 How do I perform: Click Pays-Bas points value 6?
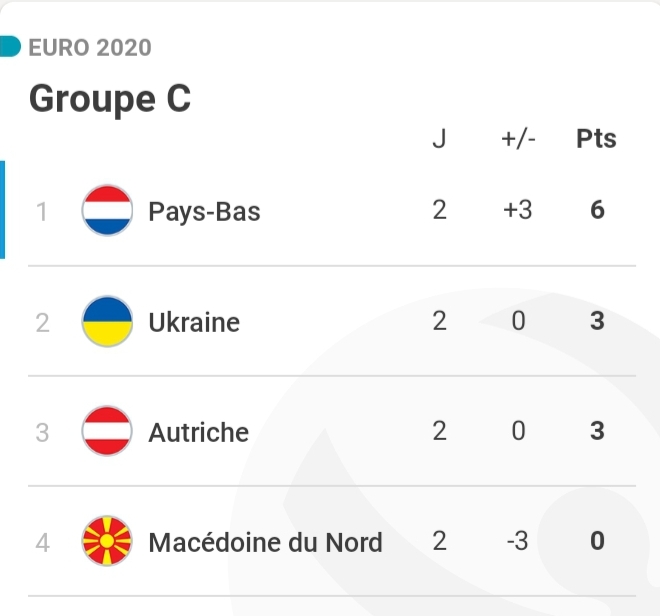597,211
